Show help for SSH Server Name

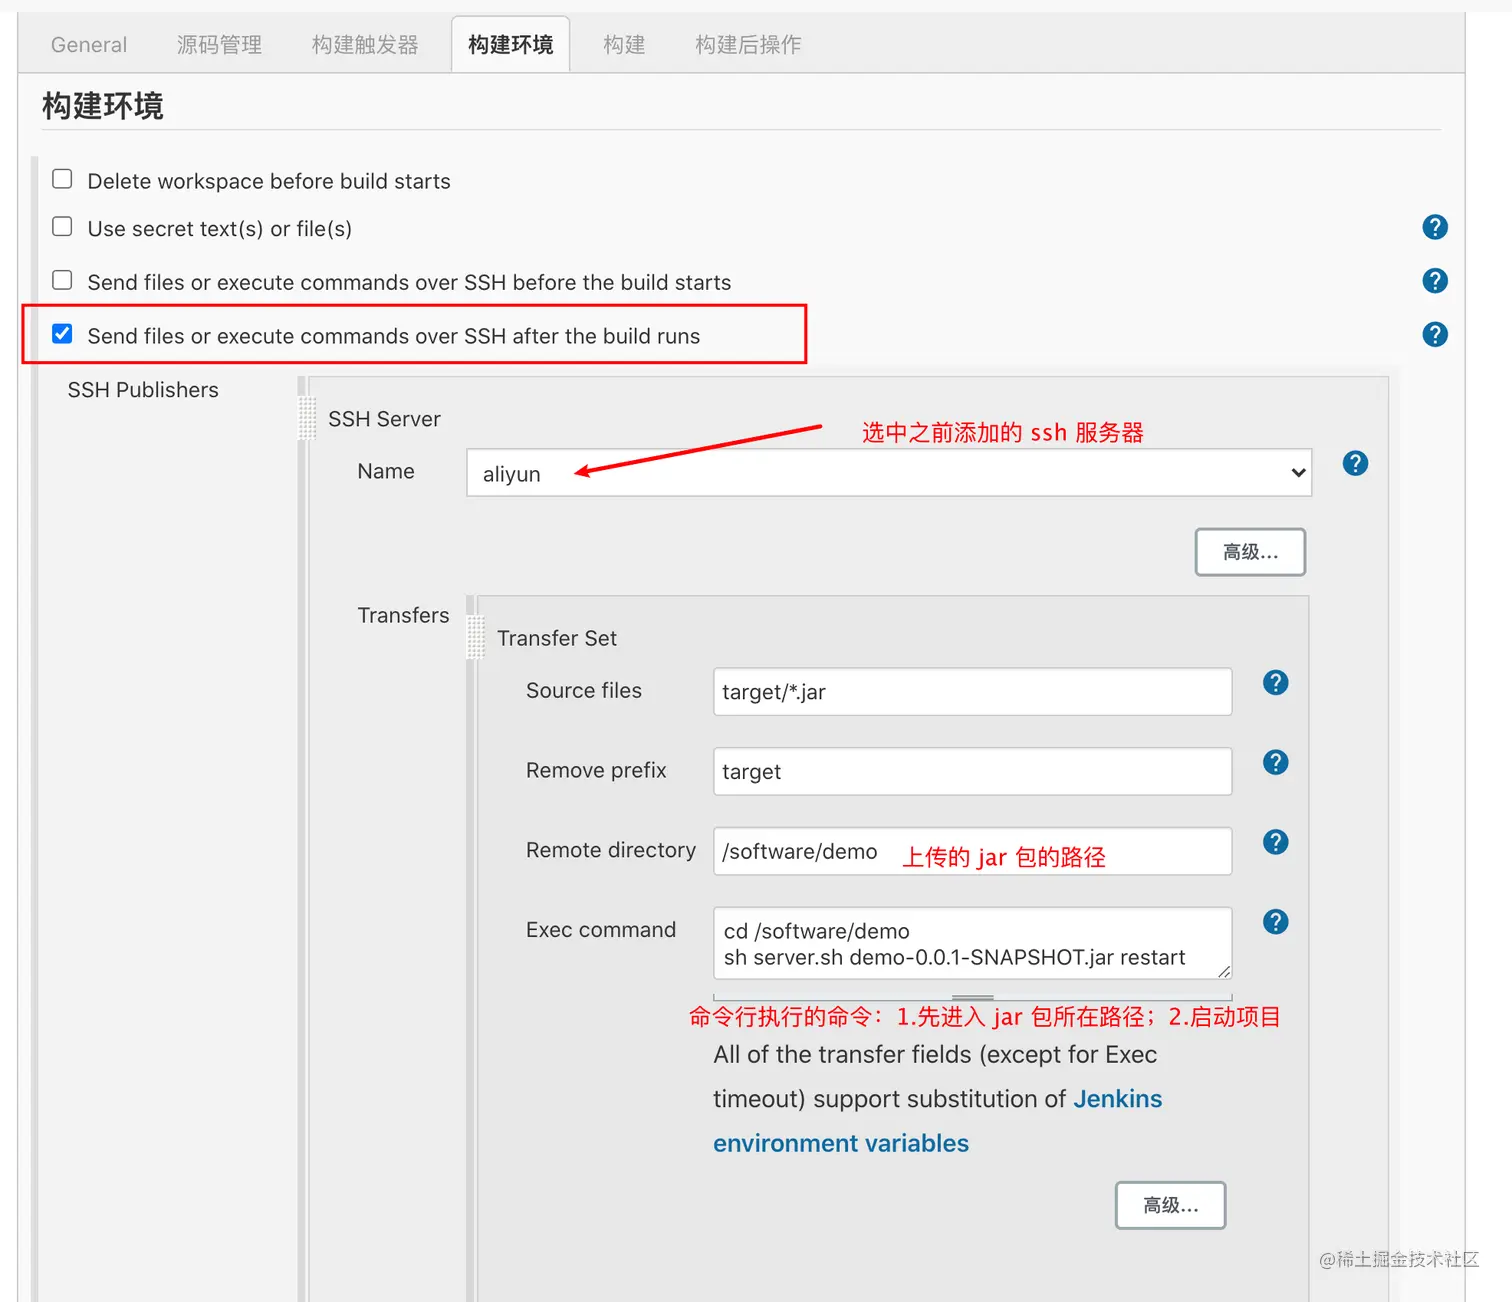coord(1355,463)
